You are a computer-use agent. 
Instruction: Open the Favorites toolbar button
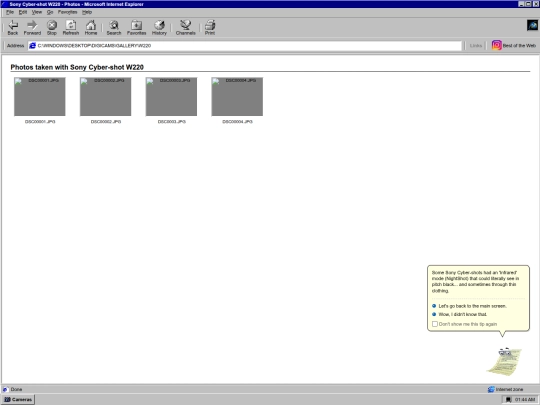pyautogui.click(x=136, y=28)
